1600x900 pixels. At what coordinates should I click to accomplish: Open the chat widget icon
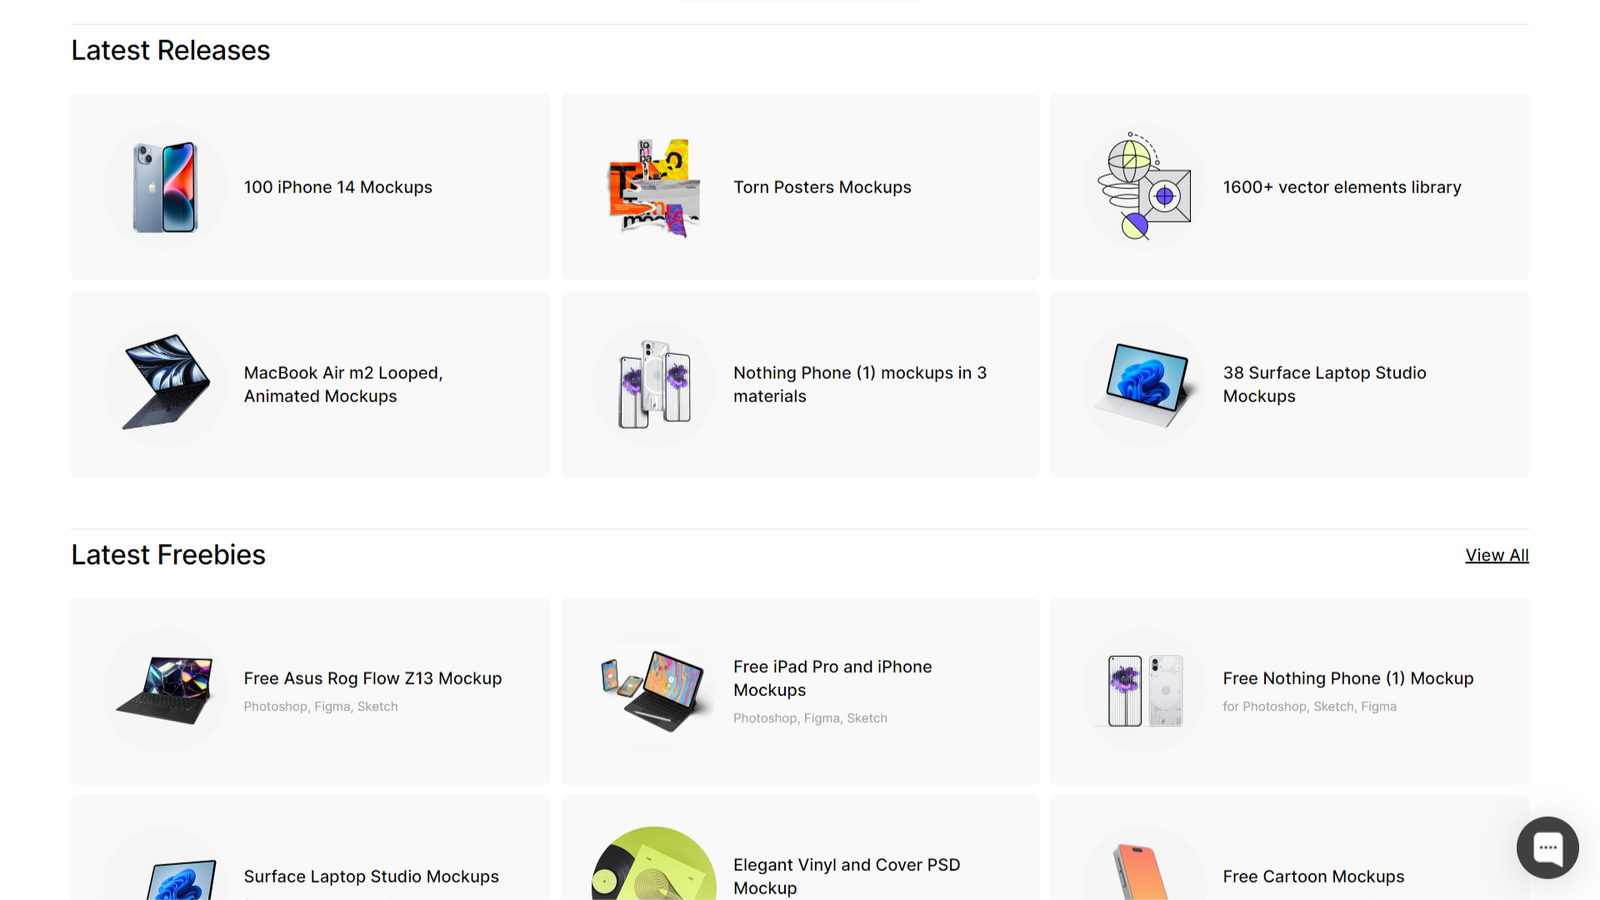pos(1547,847)
